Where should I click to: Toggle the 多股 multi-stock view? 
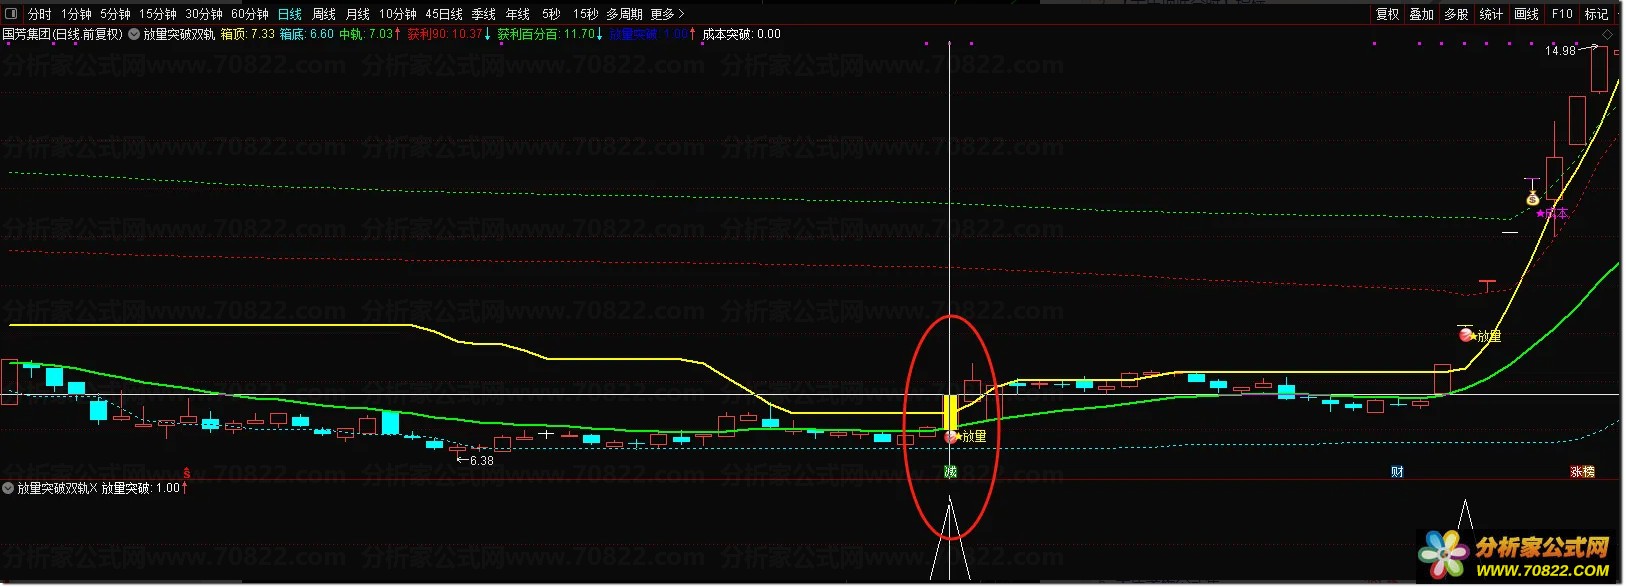1456,14
